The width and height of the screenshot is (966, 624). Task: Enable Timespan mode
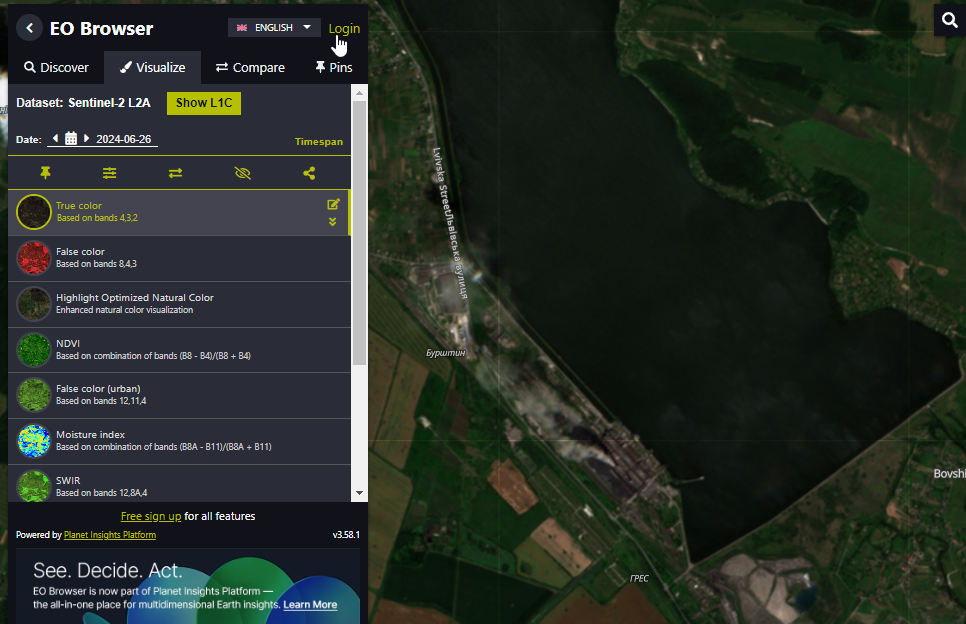pyautogui.click(x=319, y=142)
